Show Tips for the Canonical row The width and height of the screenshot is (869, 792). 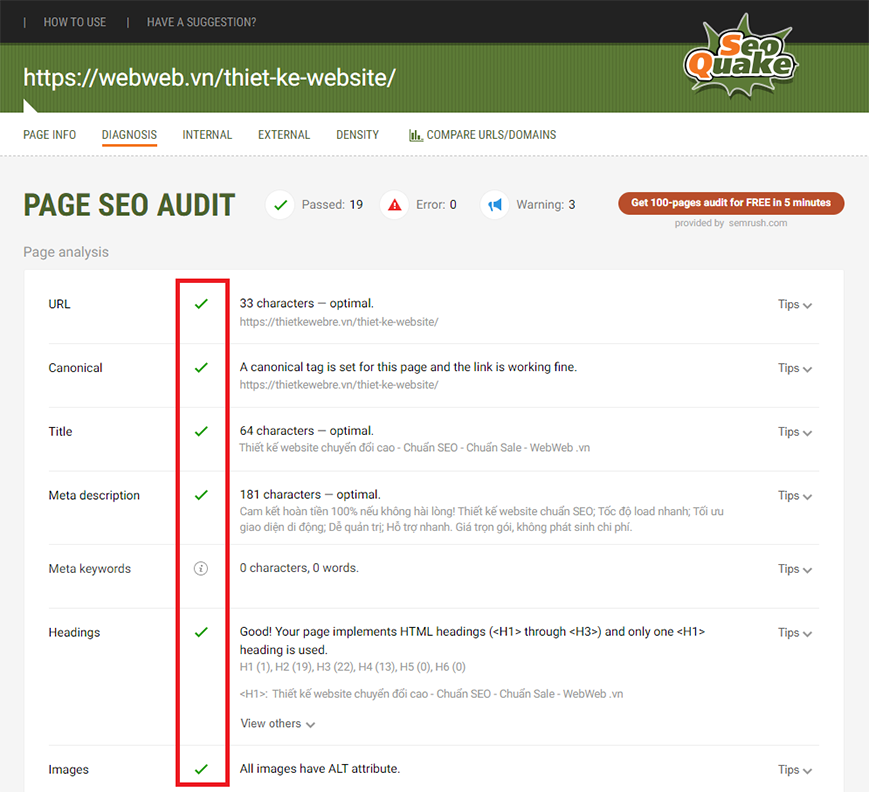click(794, 368)
